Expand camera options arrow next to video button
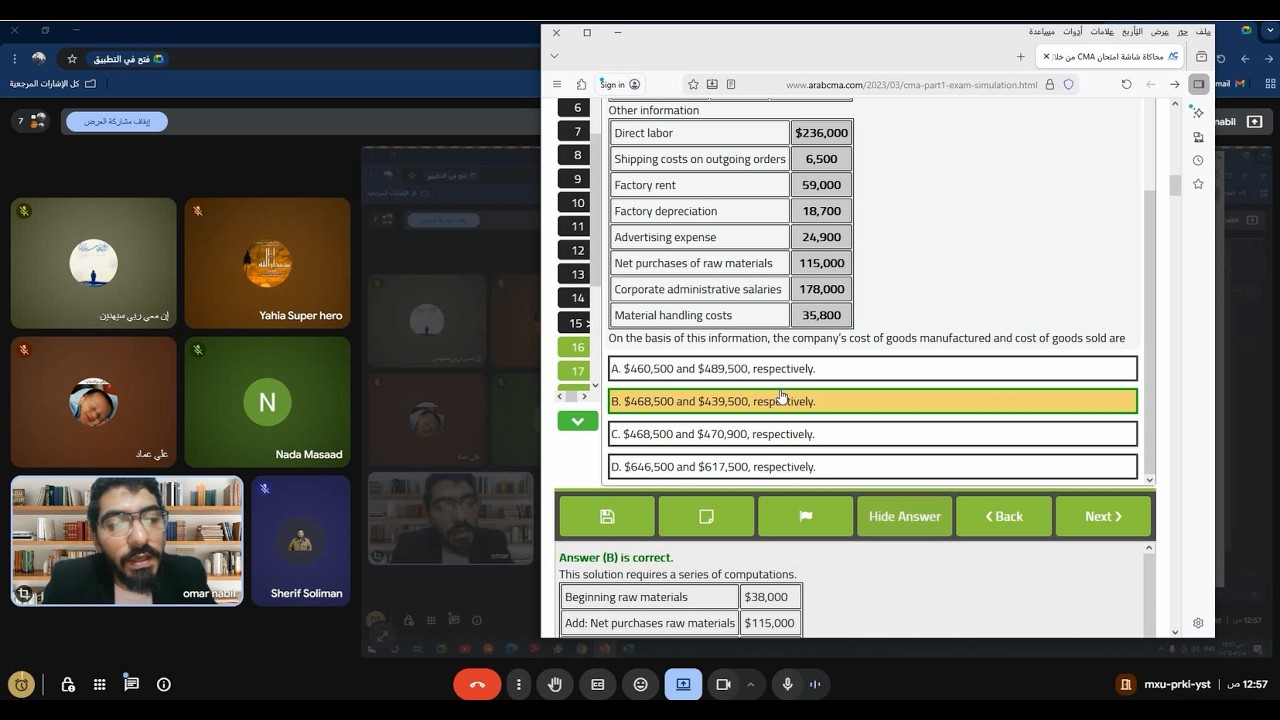Viewport: 1280px width, 720px height. click(750, 684)
